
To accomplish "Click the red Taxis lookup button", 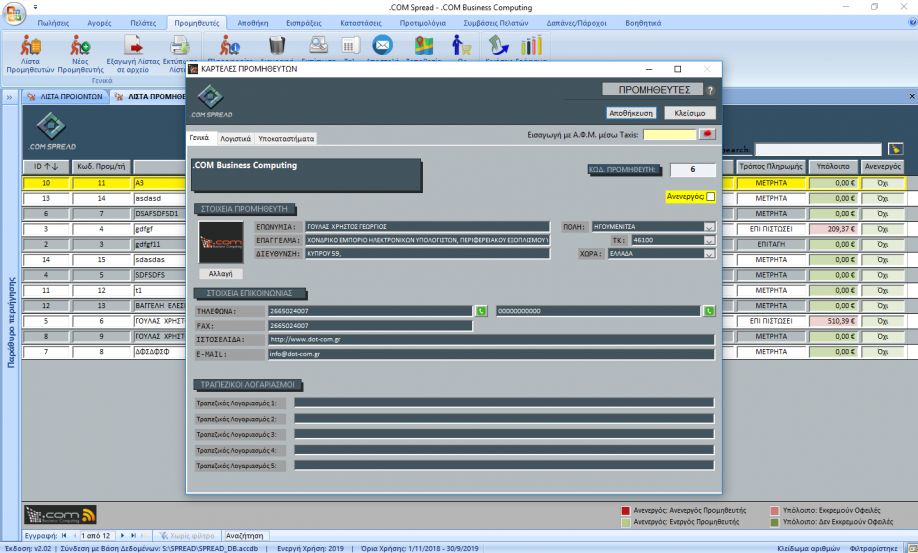I will tap(707, 134).
